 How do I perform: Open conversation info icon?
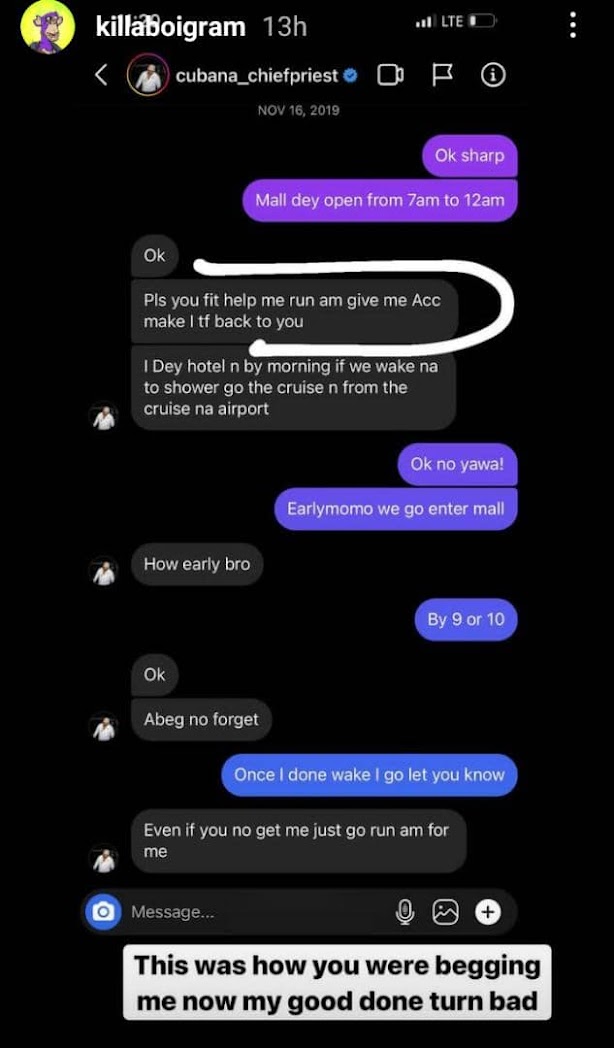pyautogui.click(x=493, y=76)
